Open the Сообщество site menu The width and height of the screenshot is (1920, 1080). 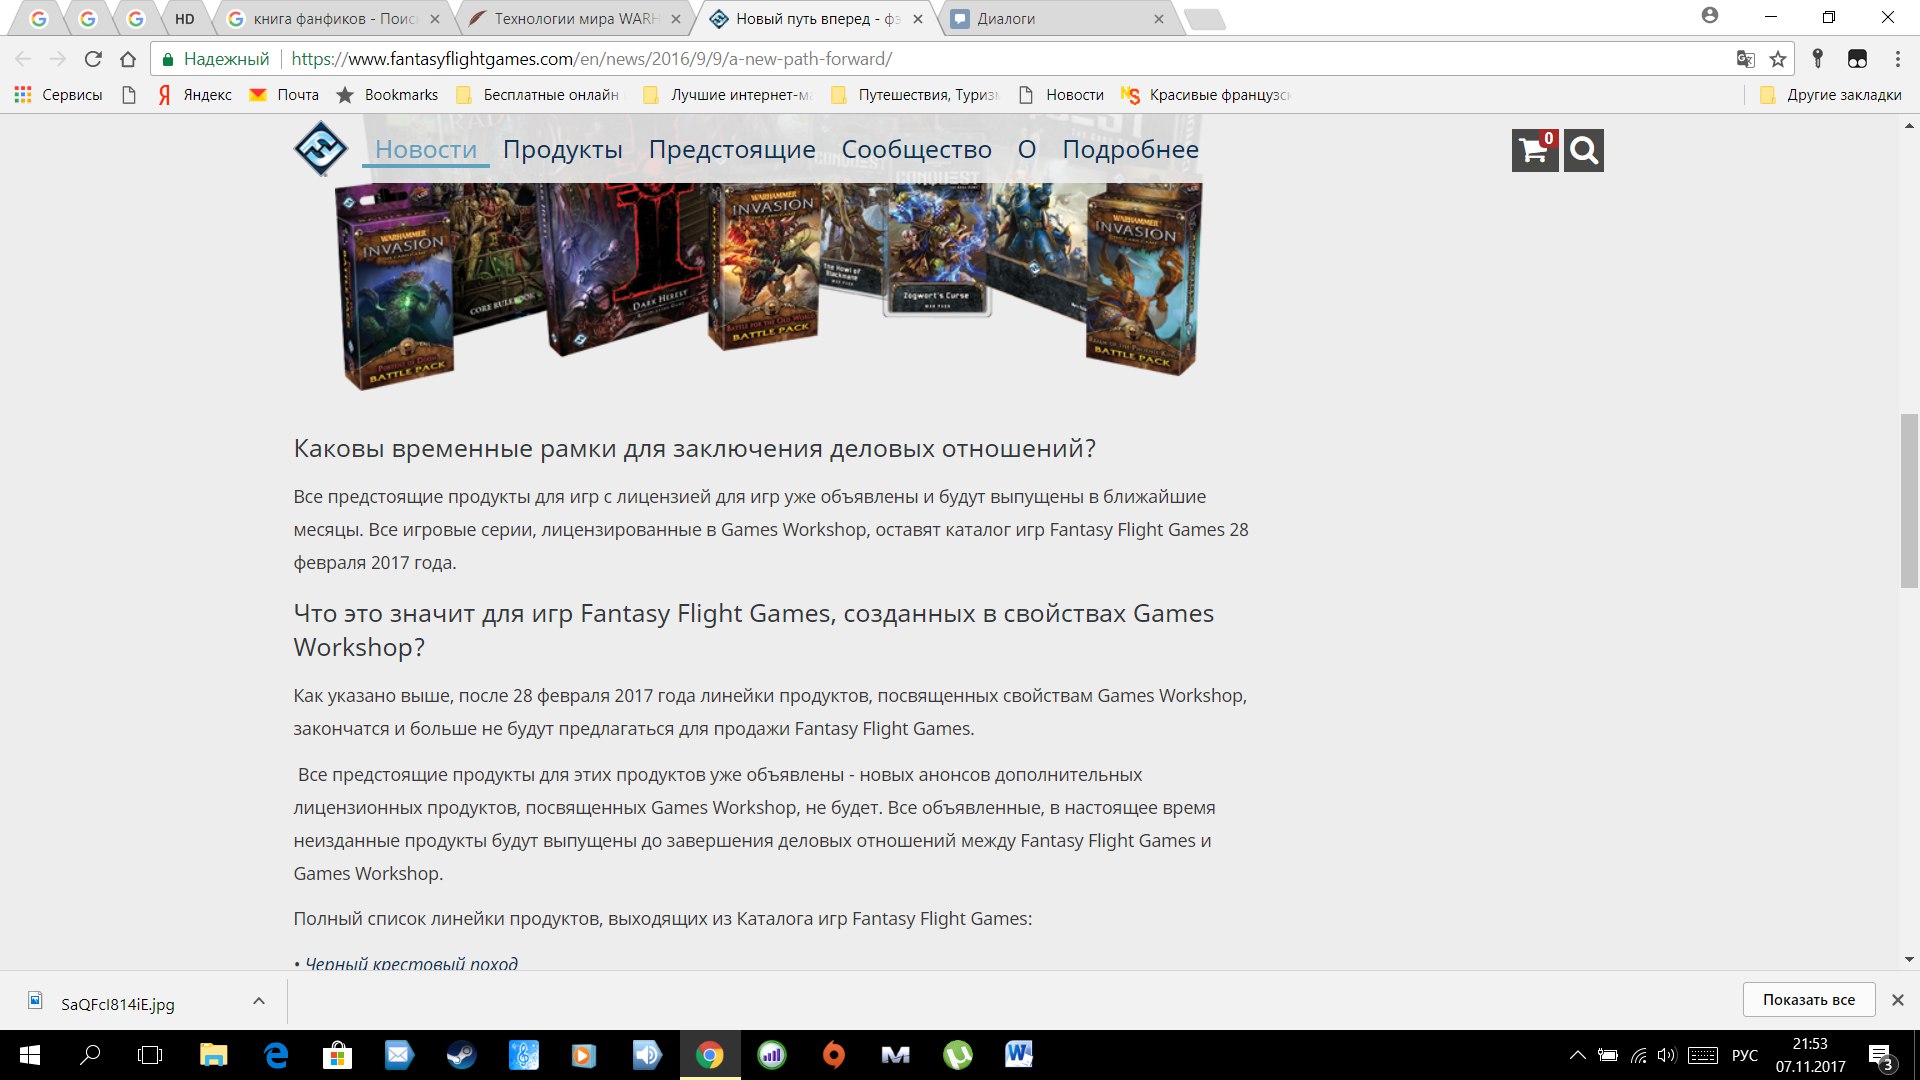pos(917,150)
